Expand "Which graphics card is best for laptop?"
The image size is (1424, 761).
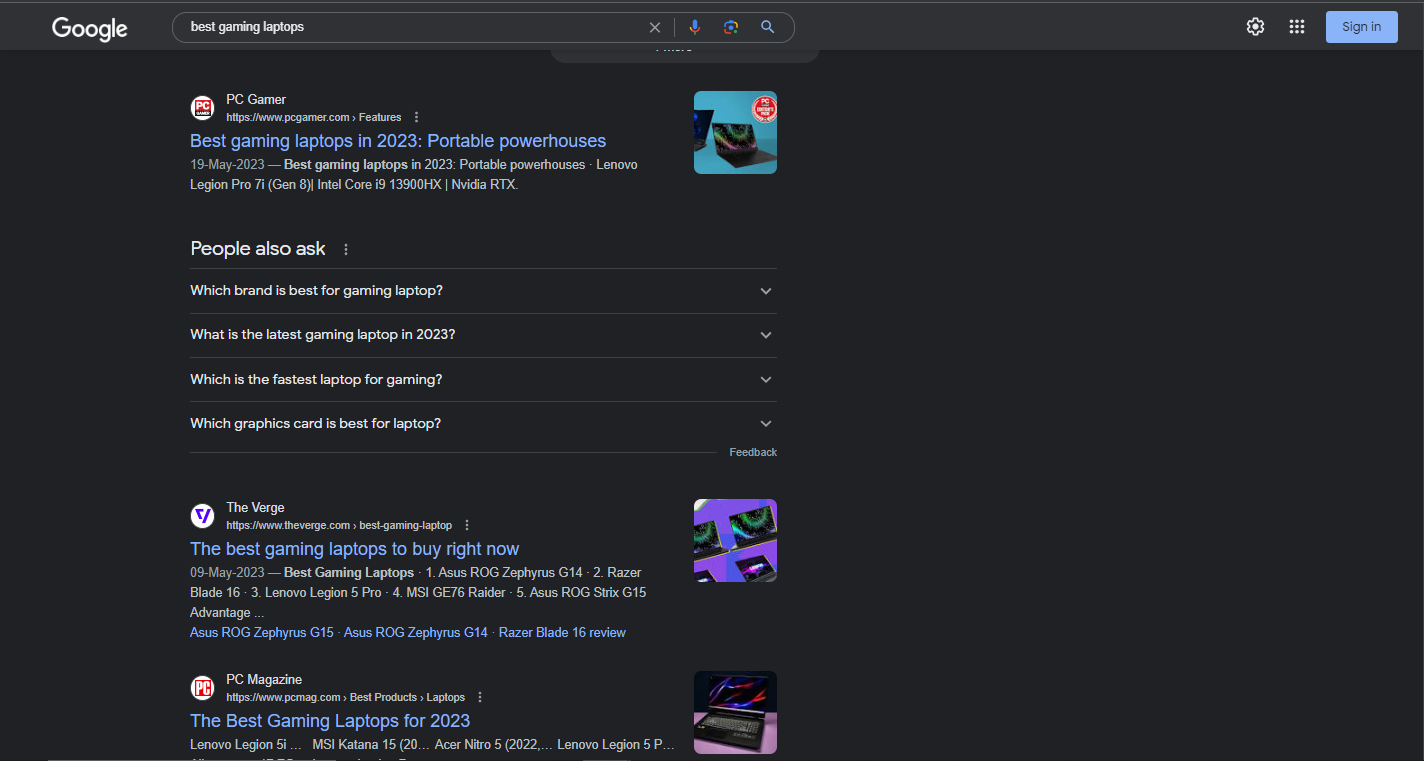pos(483,424)
